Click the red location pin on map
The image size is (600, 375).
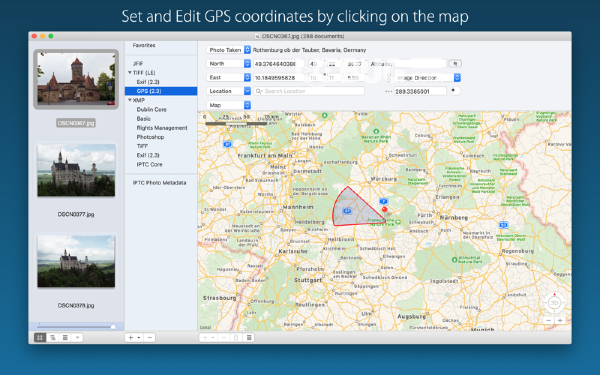tap(385, 210)
